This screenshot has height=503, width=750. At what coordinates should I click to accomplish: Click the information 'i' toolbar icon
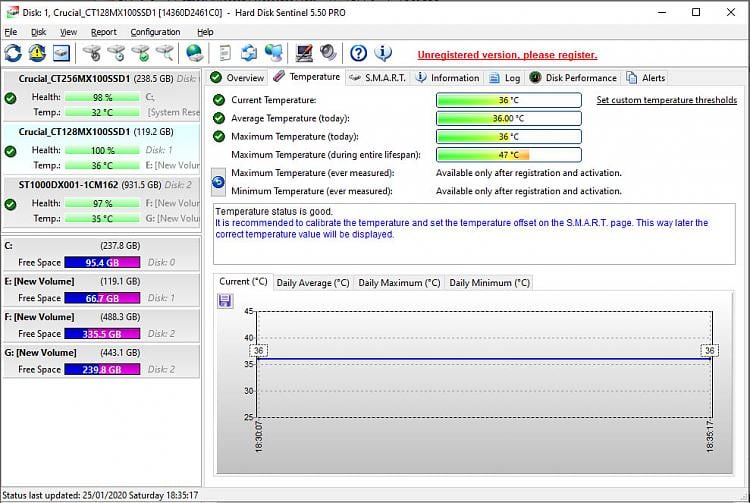[x=383, y=53]
